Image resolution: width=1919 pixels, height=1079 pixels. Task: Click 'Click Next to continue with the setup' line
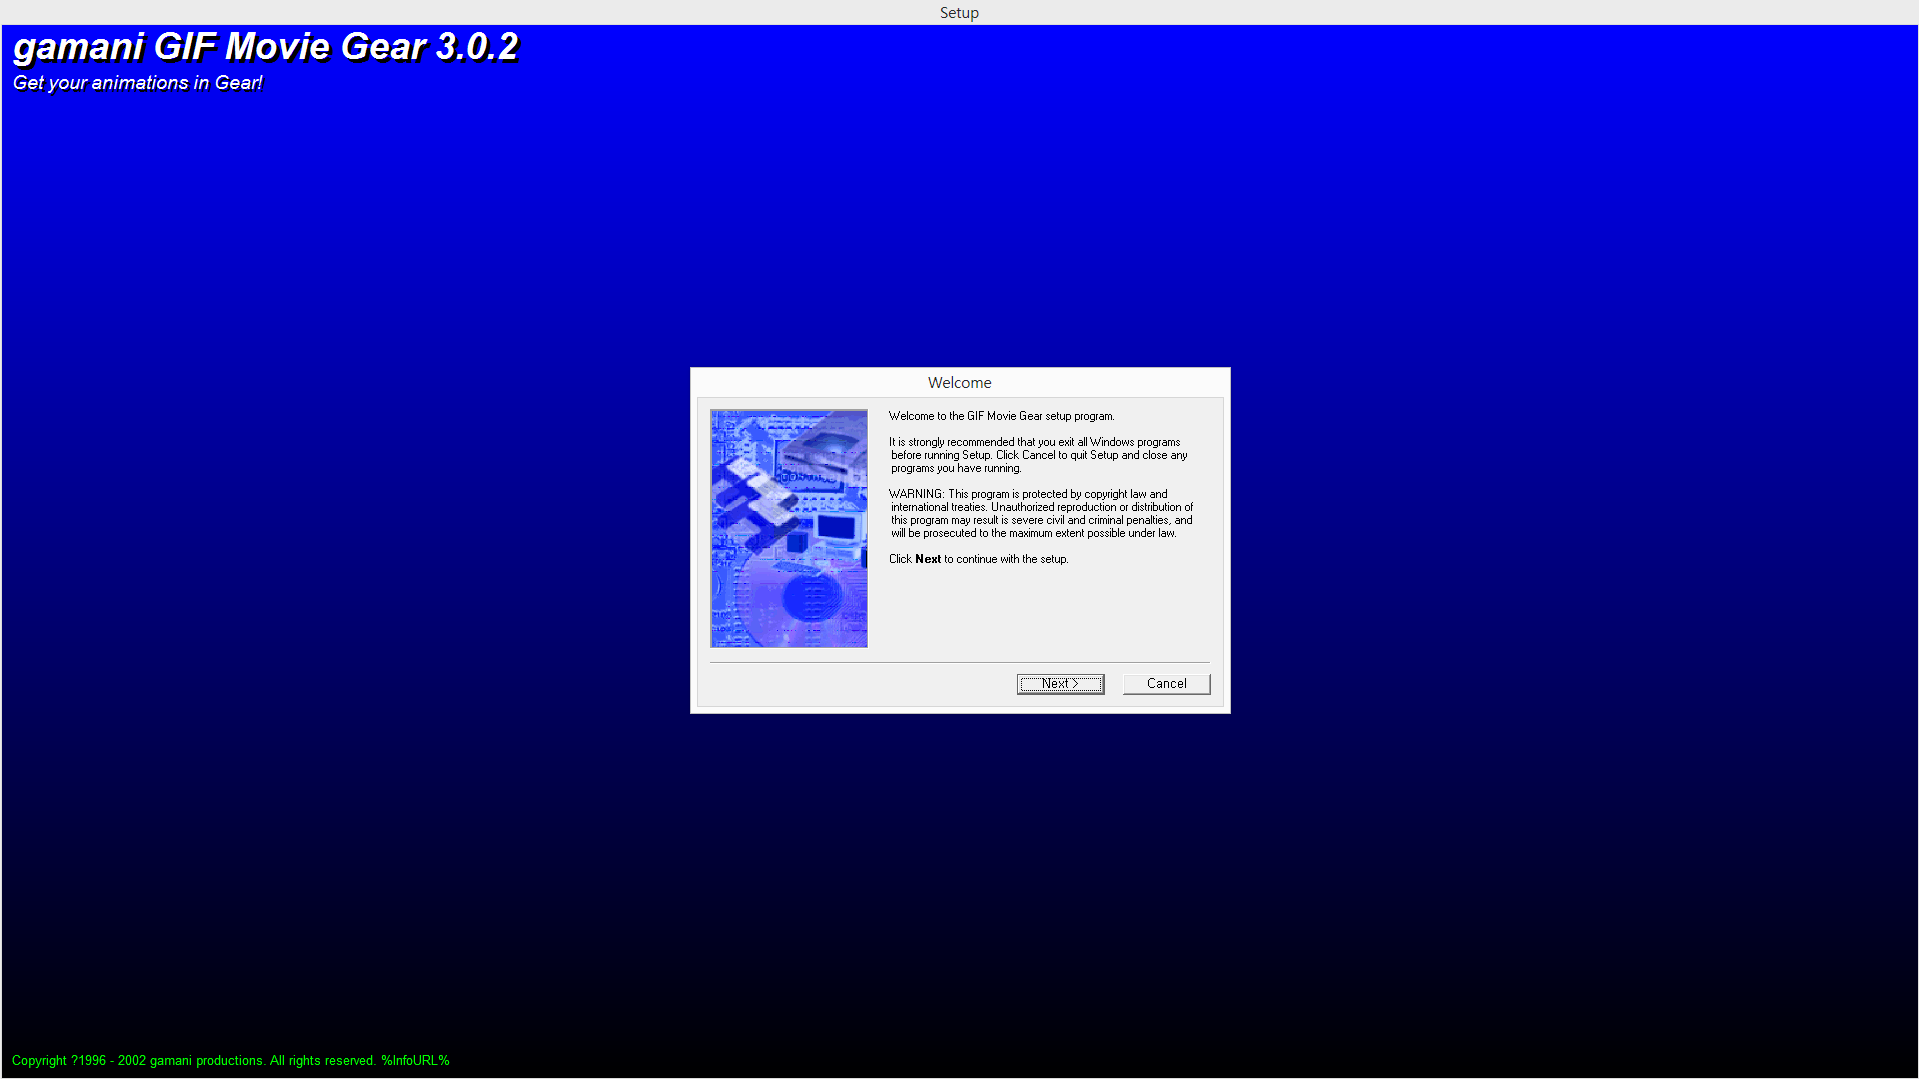tap(978, 559)
